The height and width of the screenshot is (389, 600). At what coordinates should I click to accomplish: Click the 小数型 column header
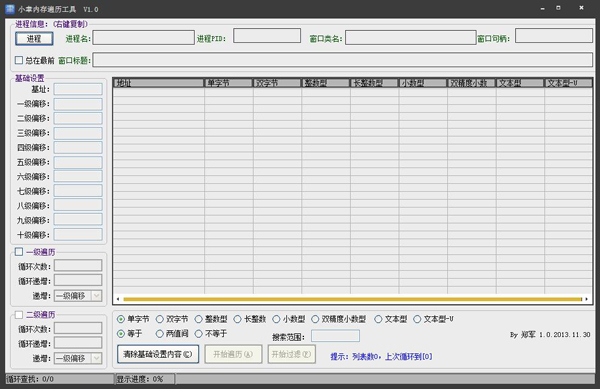click(423, 83)
